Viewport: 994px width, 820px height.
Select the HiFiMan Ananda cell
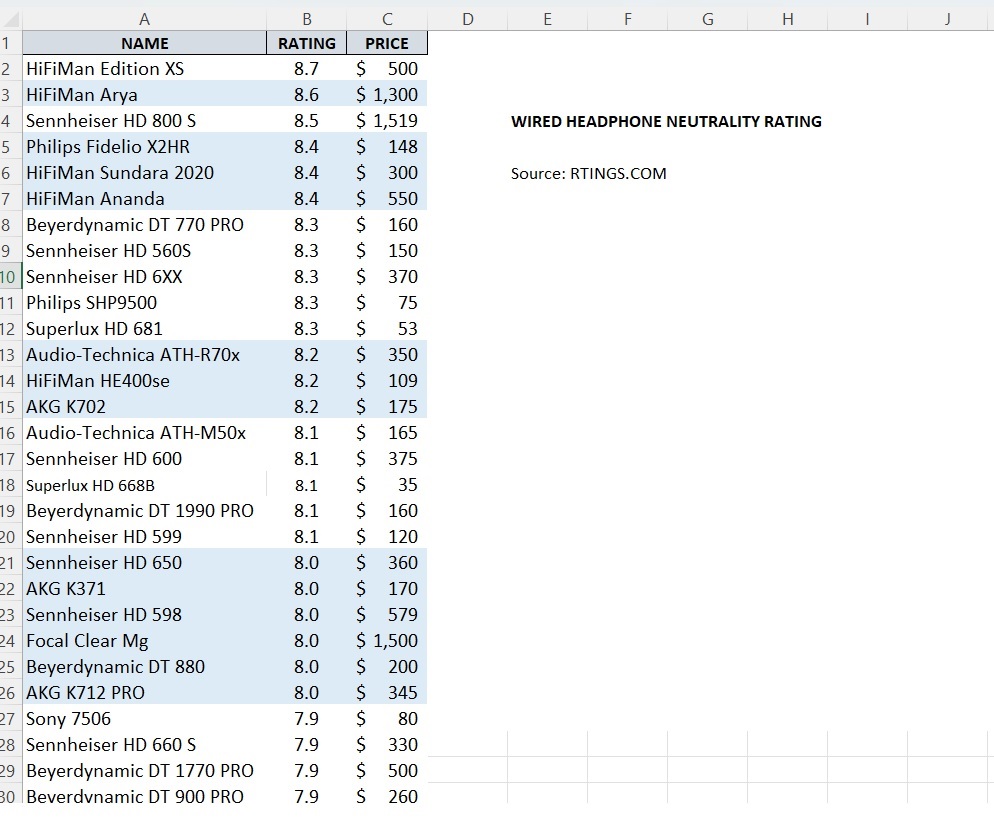pos(145,198)
